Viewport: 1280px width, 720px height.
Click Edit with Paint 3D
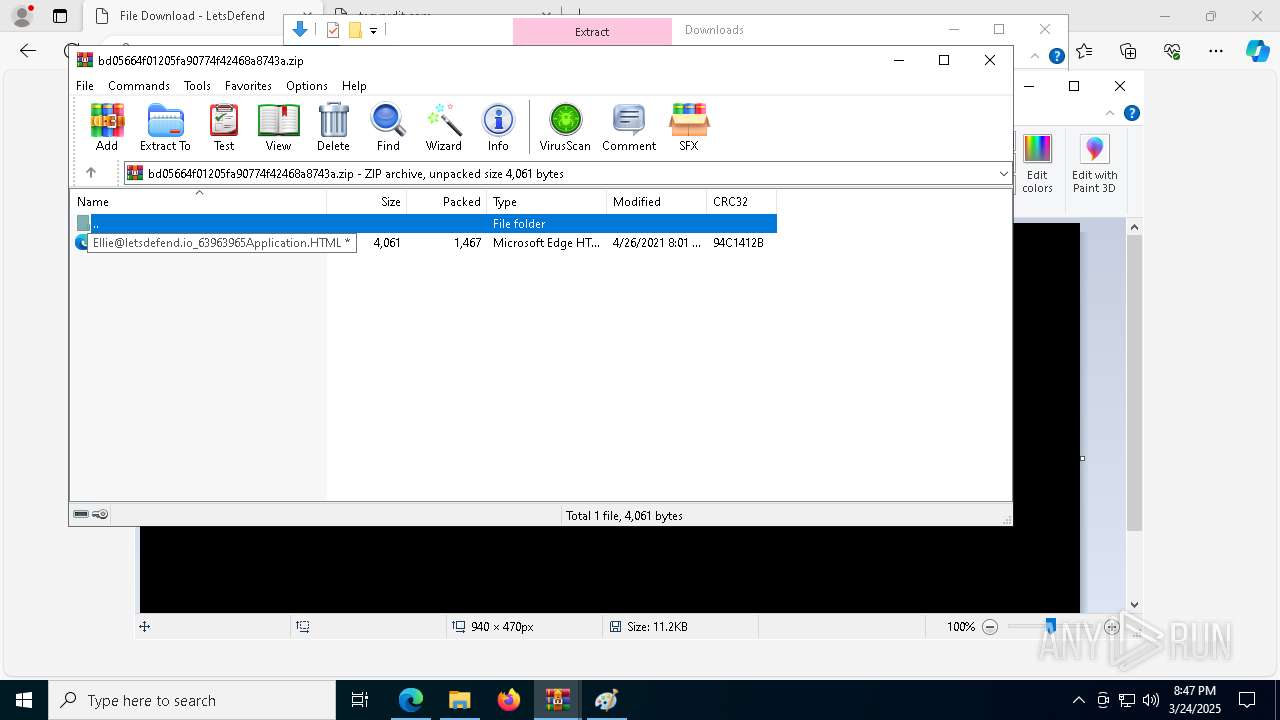click(x=1094, y=165)
